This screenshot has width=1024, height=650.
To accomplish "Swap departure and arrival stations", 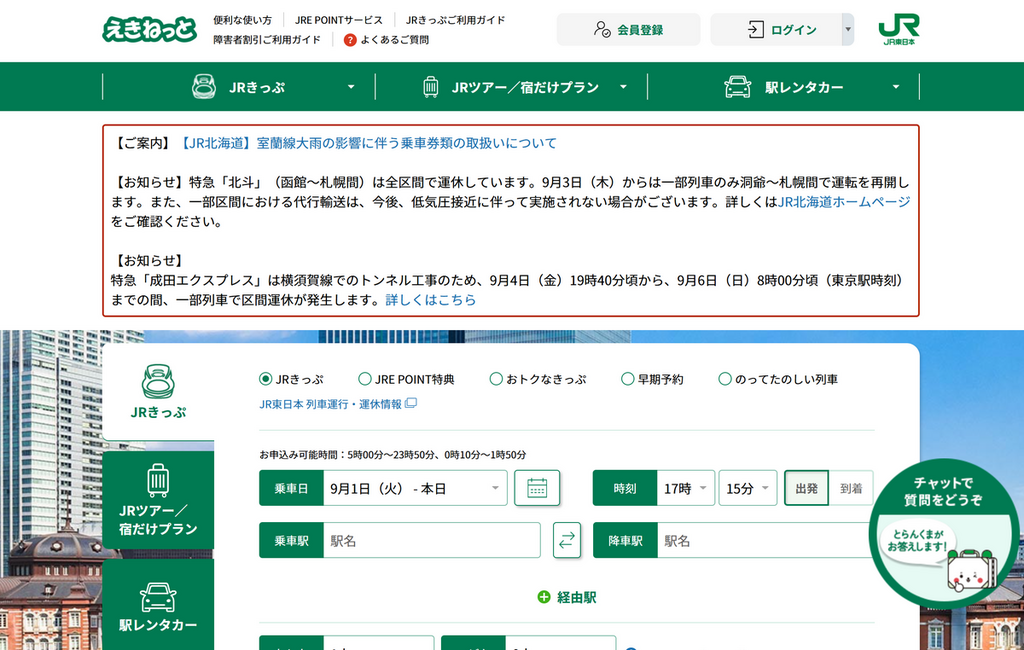I will coord(566,540).
